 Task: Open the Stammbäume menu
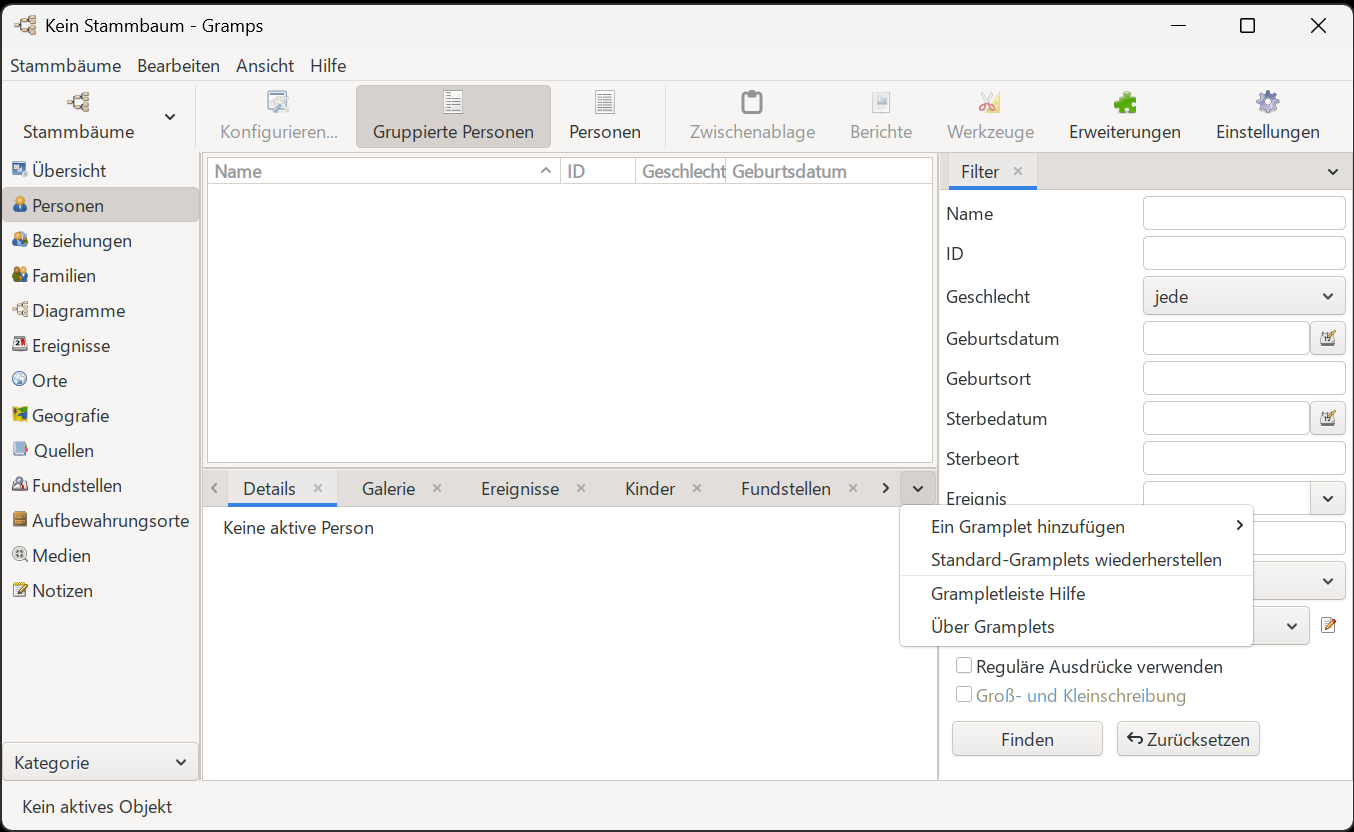pos(65,66)
